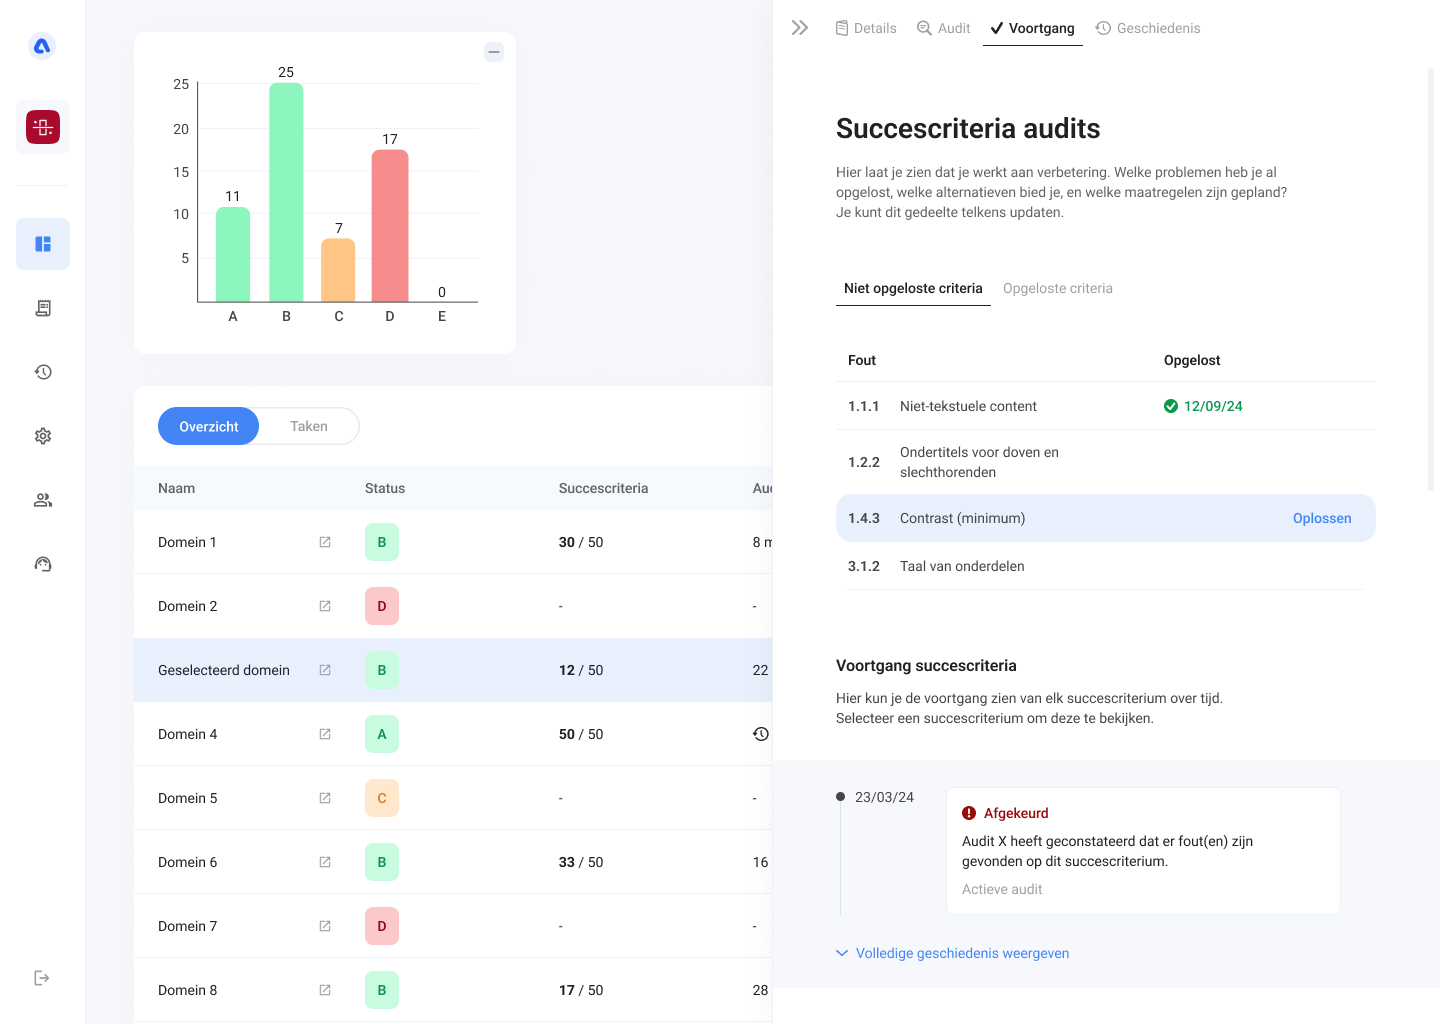
Task: Open the history clock icon in the sidebar
Action: 42,371
